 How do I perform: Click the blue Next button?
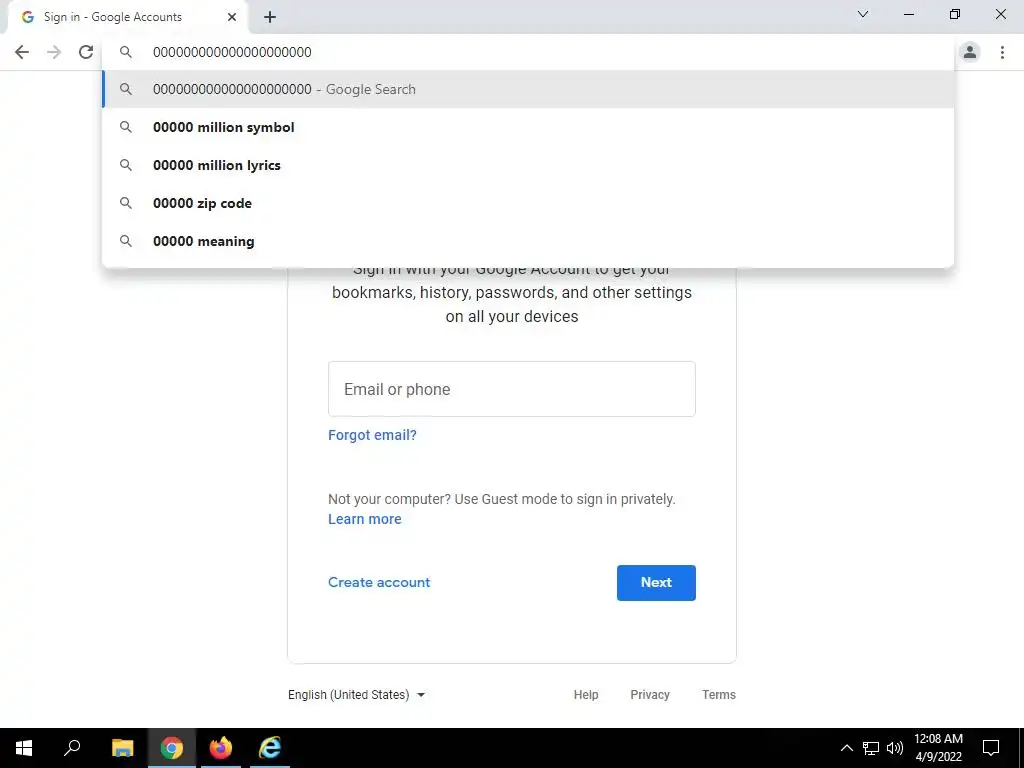click(656, 583)
